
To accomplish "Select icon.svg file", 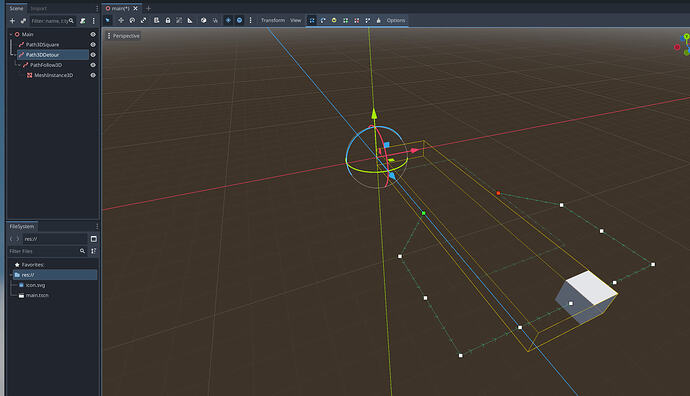I will (35, 285).
